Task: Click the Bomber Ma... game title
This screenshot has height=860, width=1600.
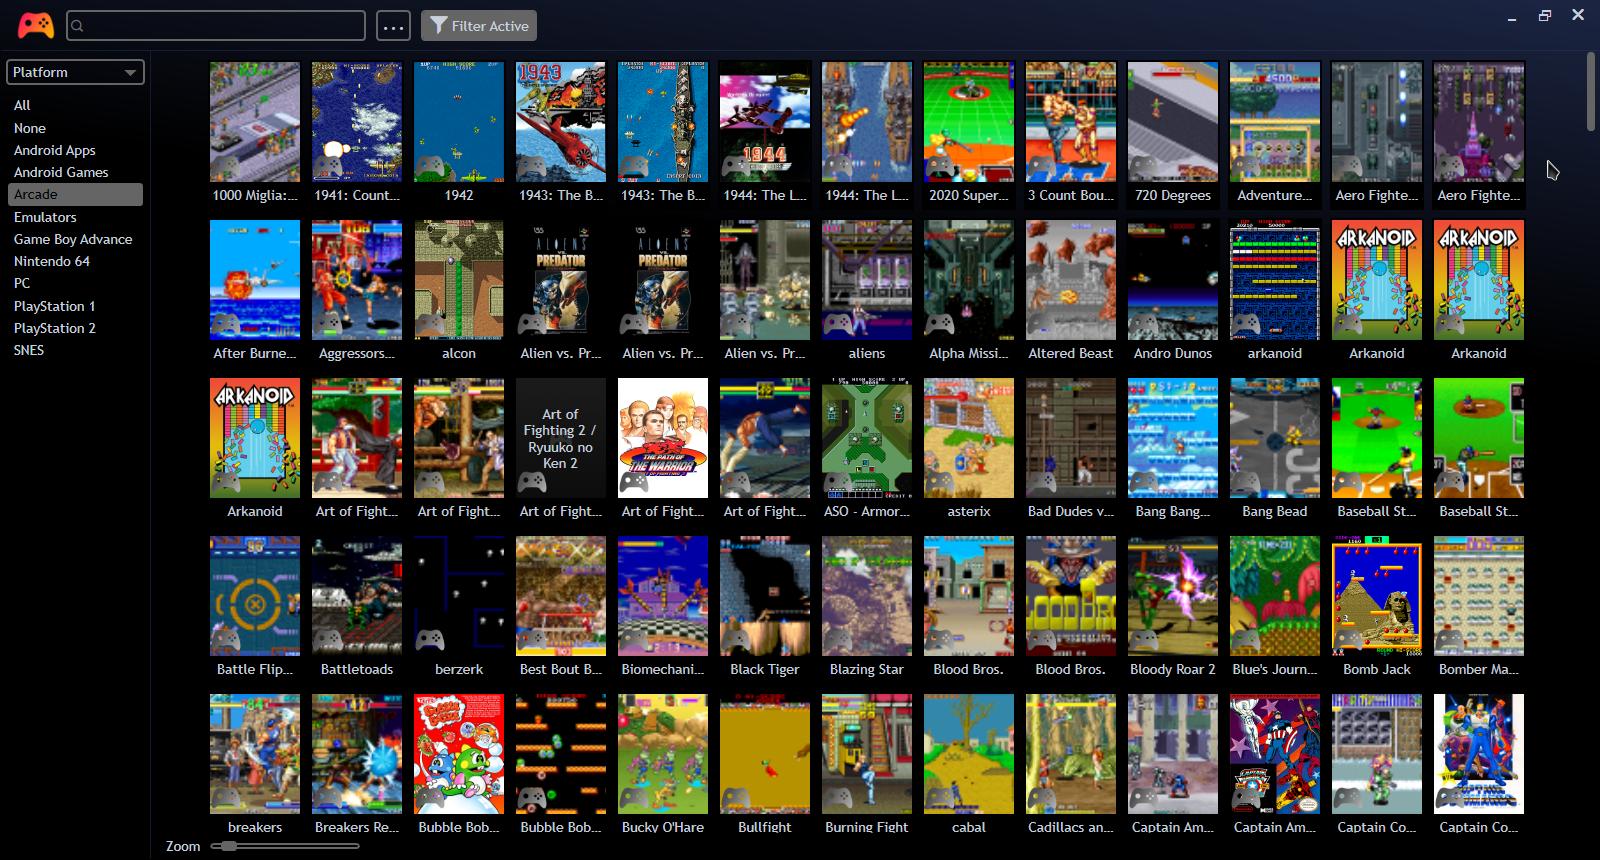Action: click(x=1479, y=669)
